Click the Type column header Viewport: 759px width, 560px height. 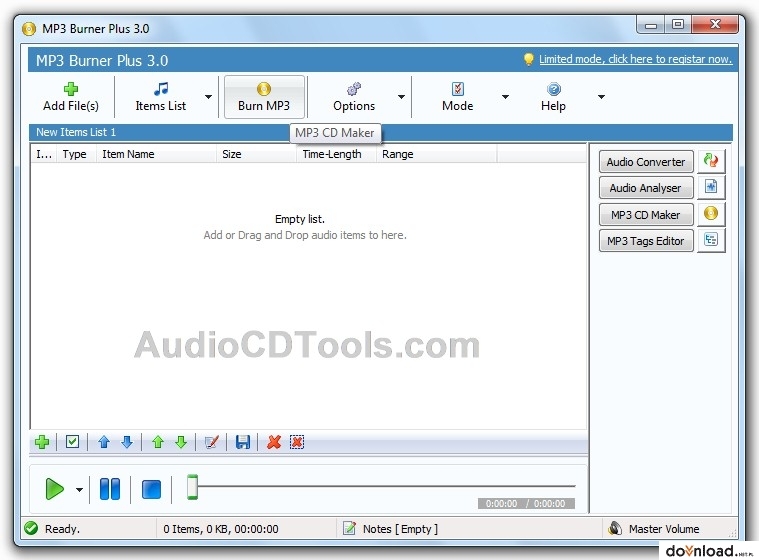75,154
